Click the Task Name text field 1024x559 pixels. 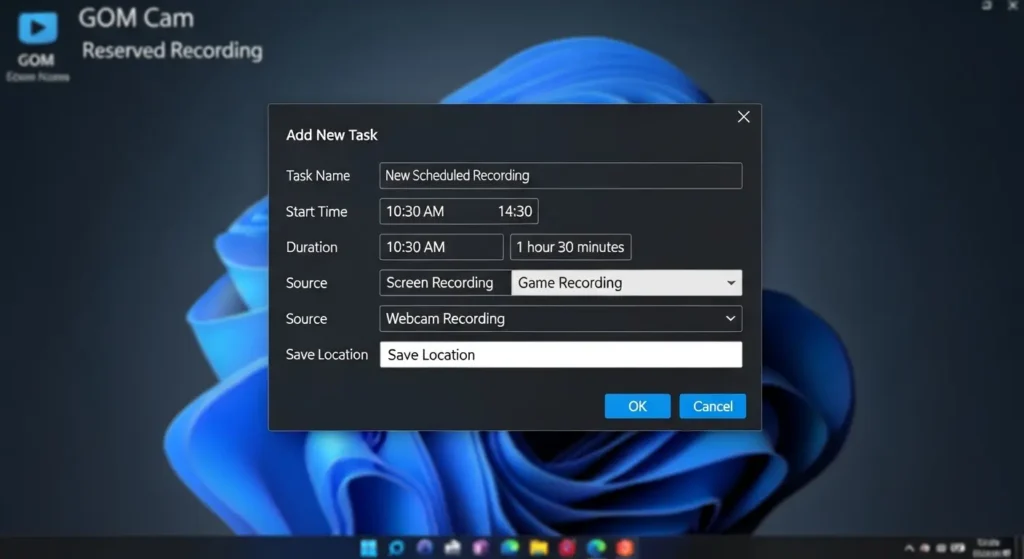pyautogui.click(x=560, y=176)
